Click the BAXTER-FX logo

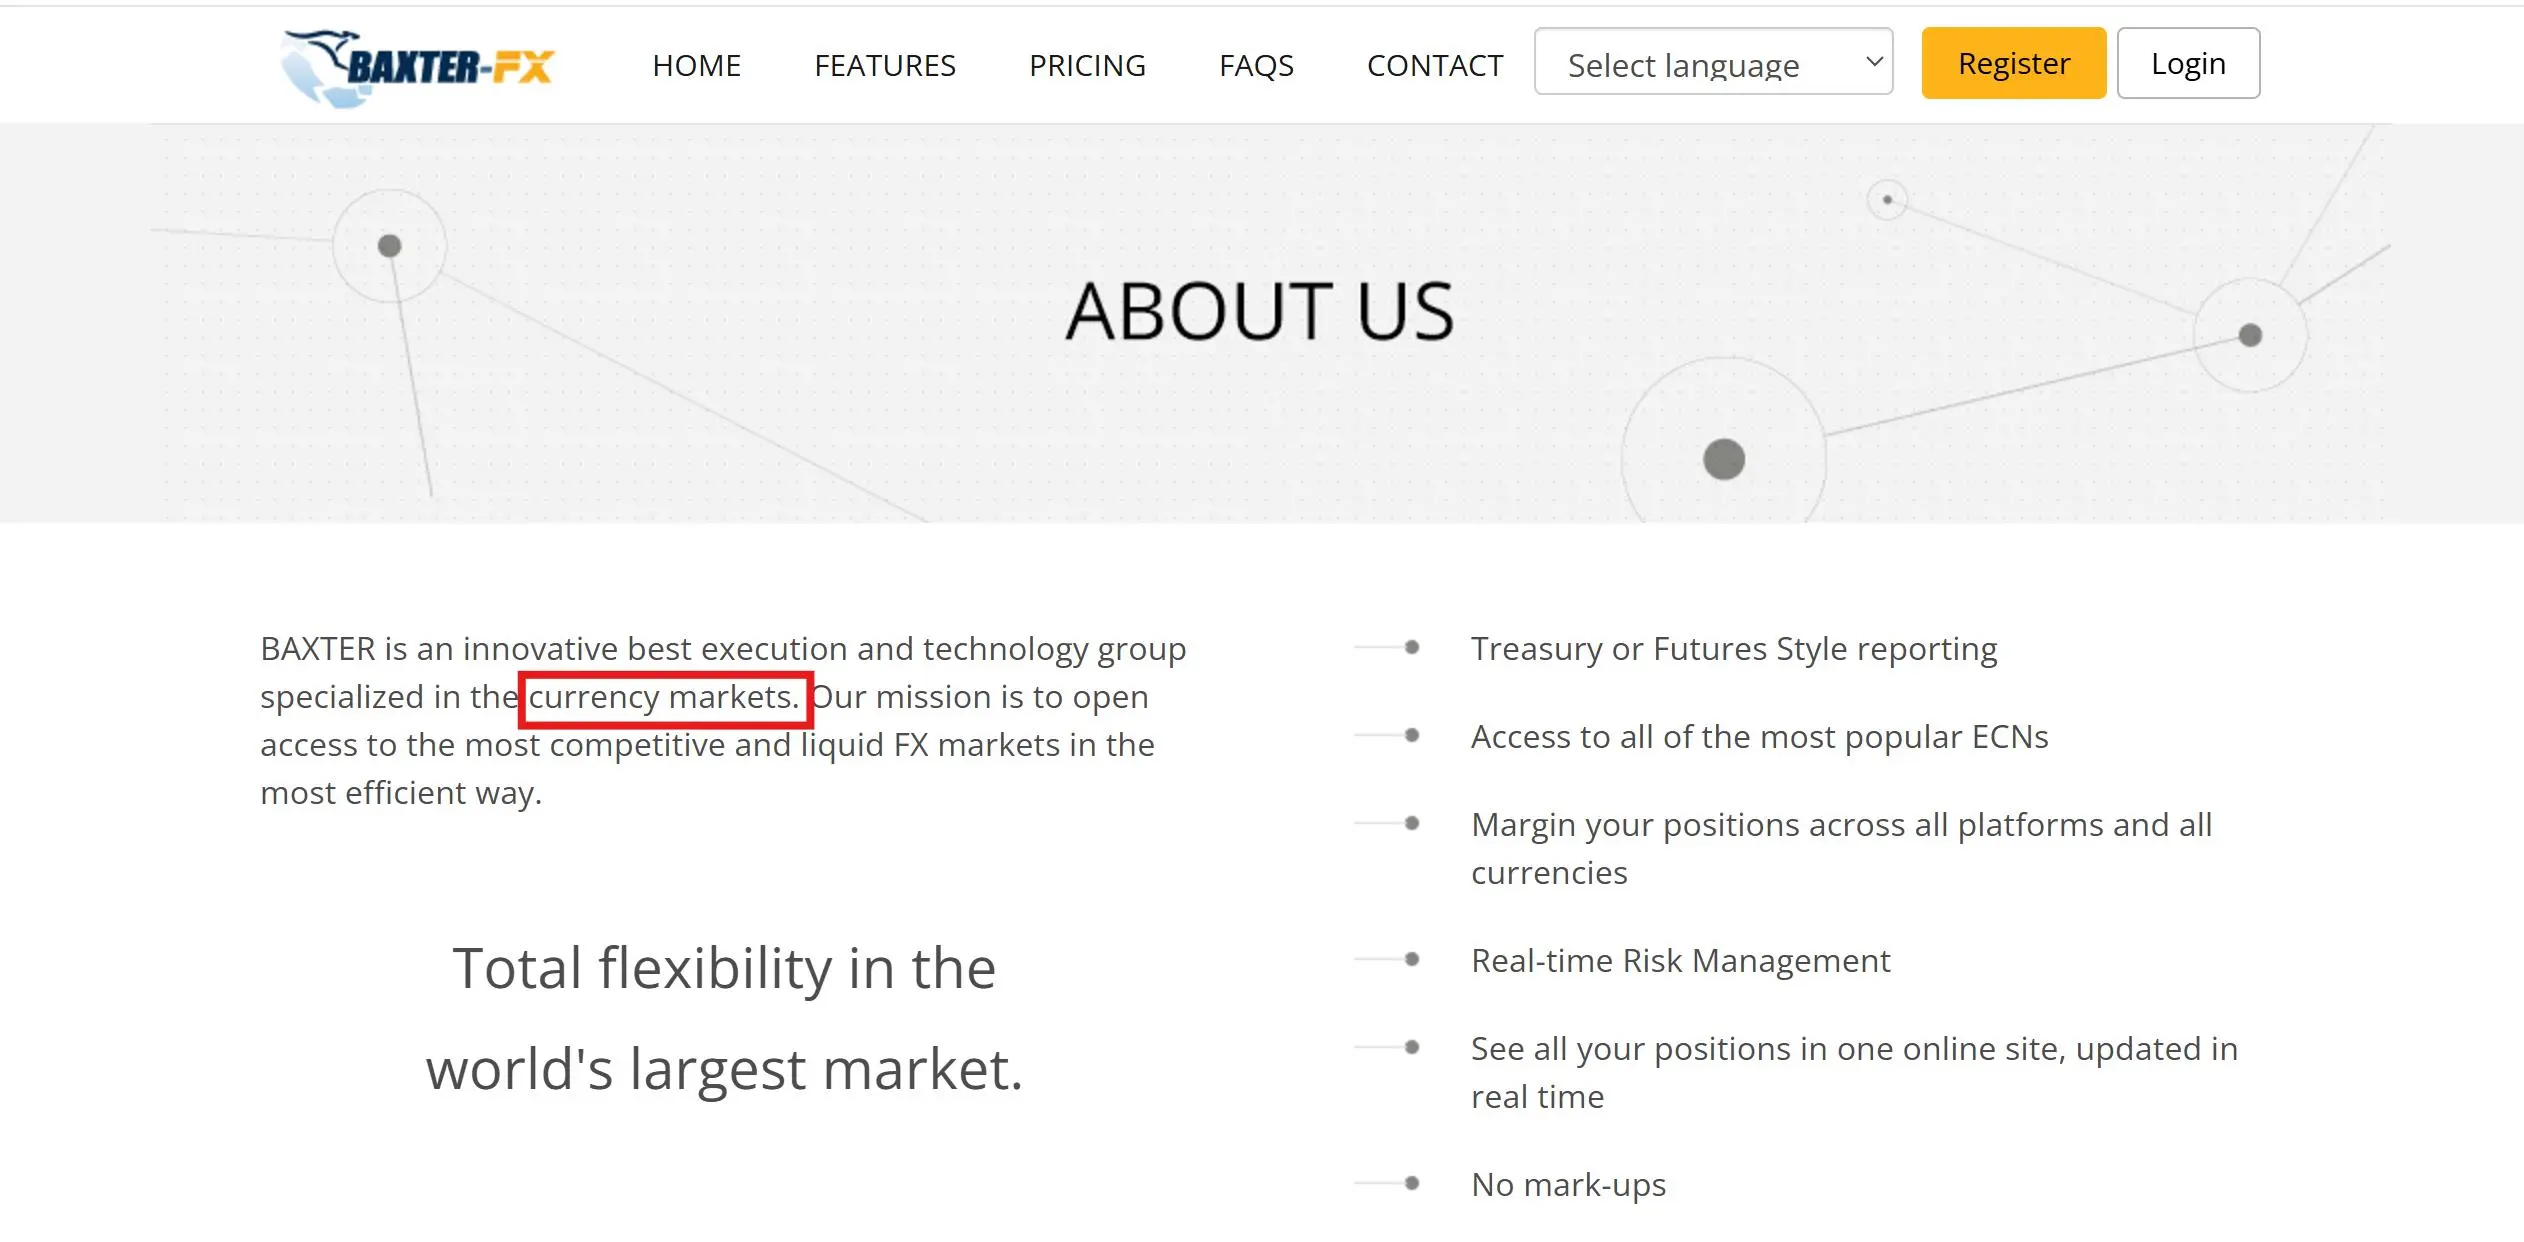click(418, 67)
